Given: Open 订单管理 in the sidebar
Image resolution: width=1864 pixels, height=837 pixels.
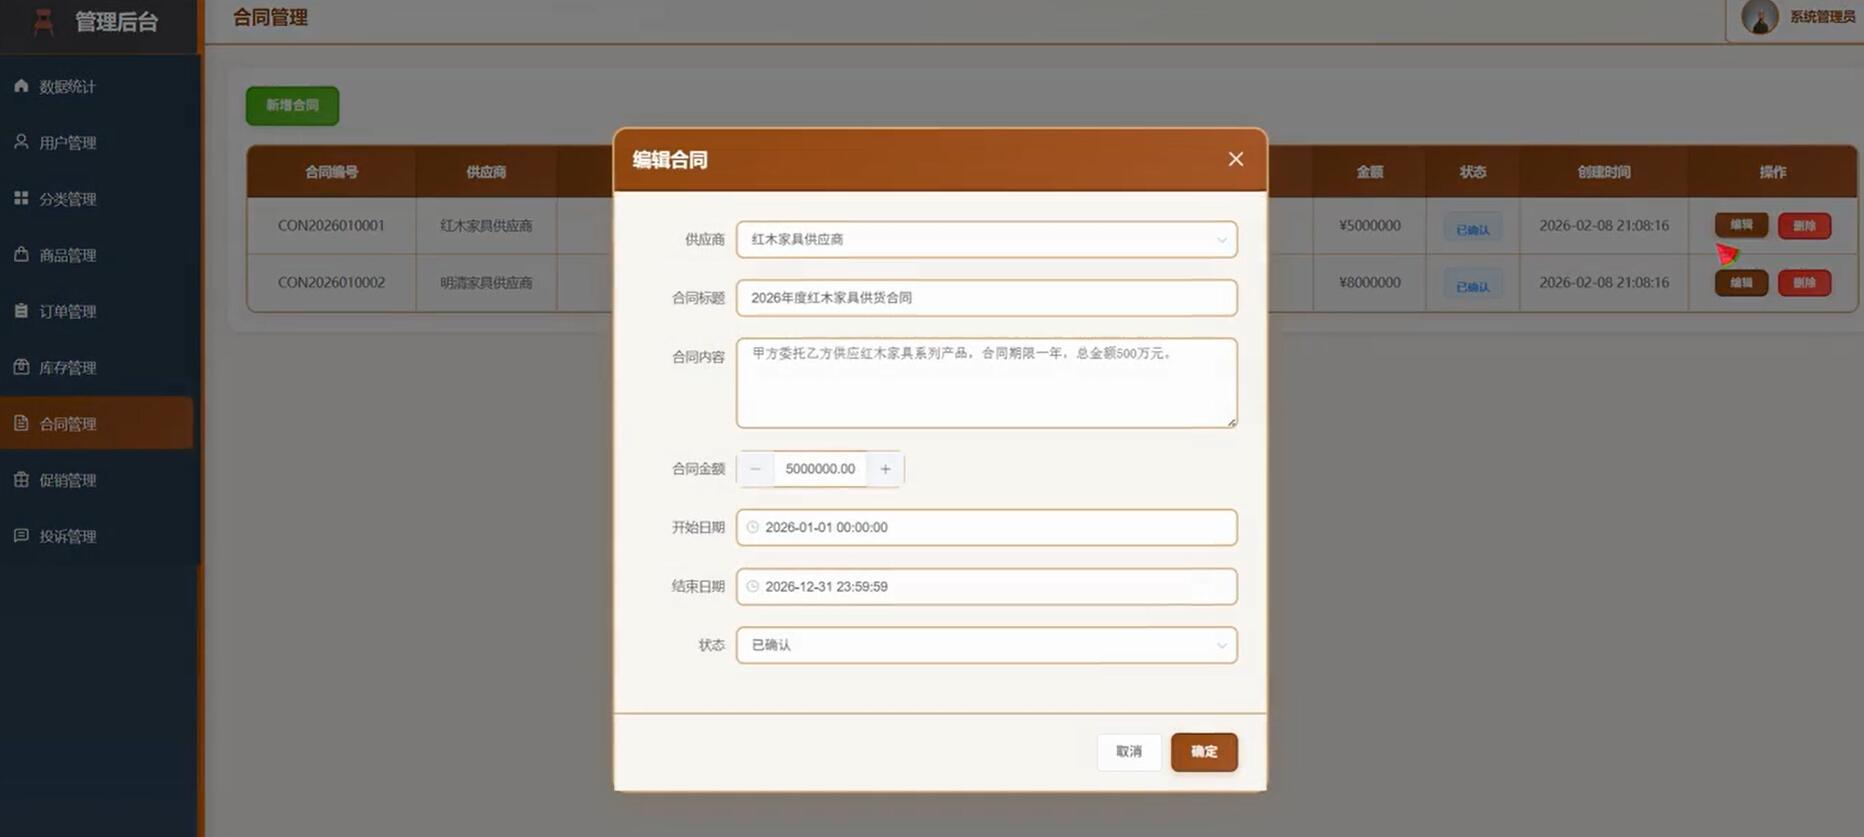Looking at the screenshot, I should pyautogui.click(x=97, y=311).
